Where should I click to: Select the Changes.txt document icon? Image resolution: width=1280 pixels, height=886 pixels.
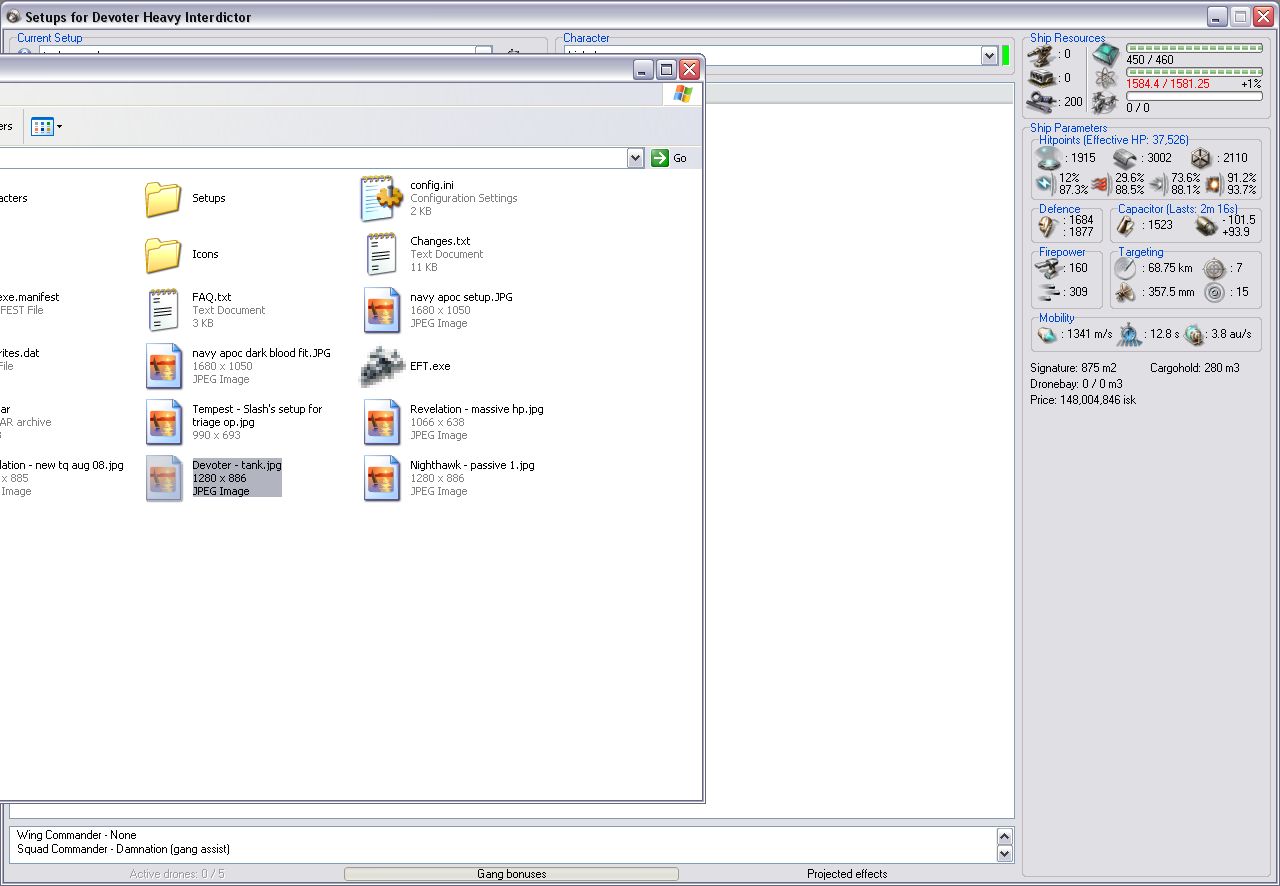tap(381, 255)
